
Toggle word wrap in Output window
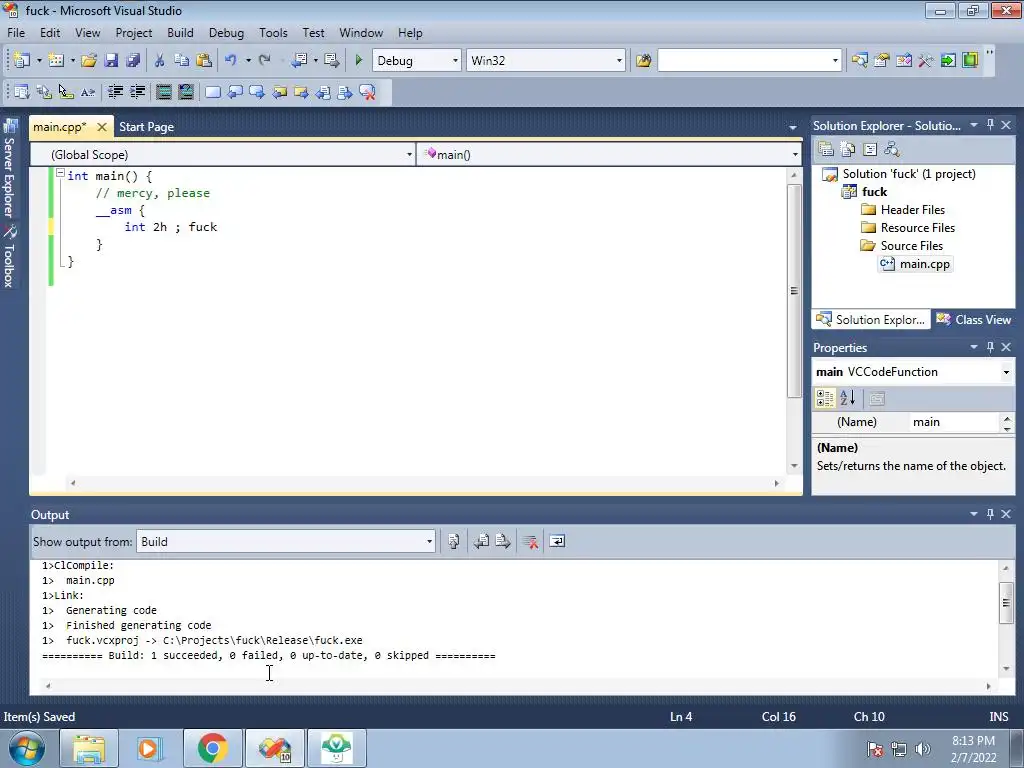[557, 541]
